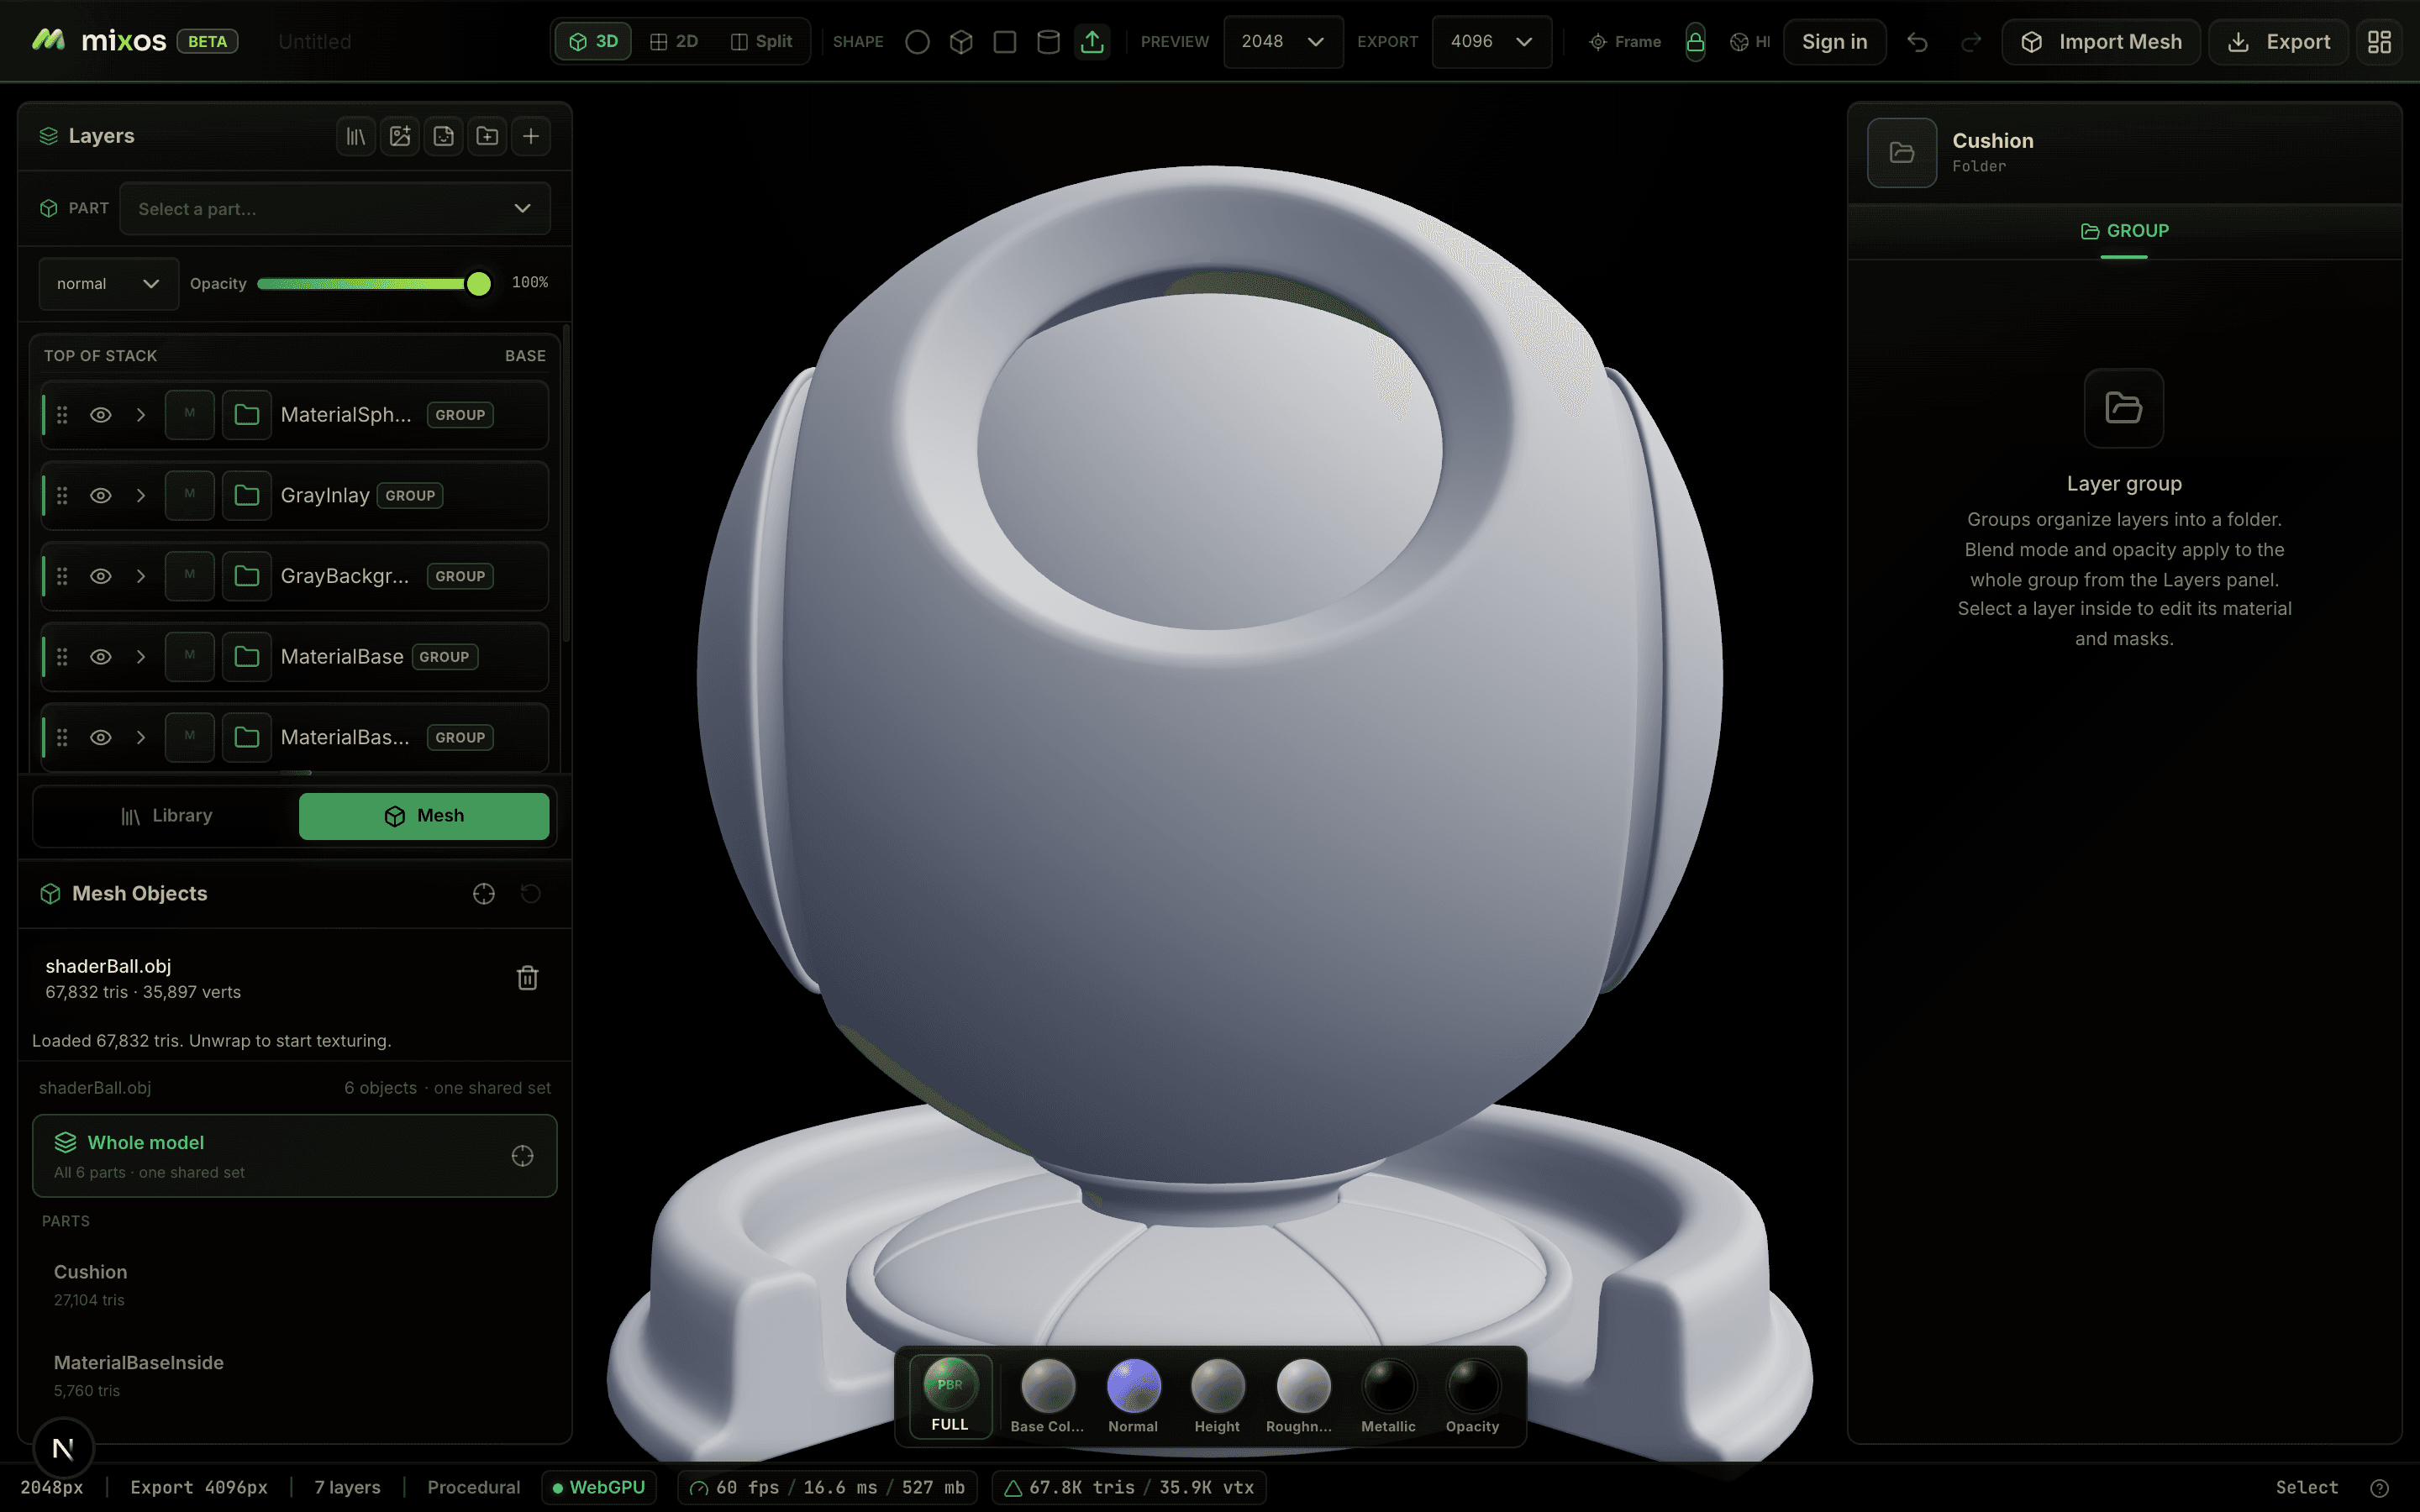Screen dimensions: 2420x1512
Task: Select the MaterialBaseInside part
Action: click(294, 1376)
